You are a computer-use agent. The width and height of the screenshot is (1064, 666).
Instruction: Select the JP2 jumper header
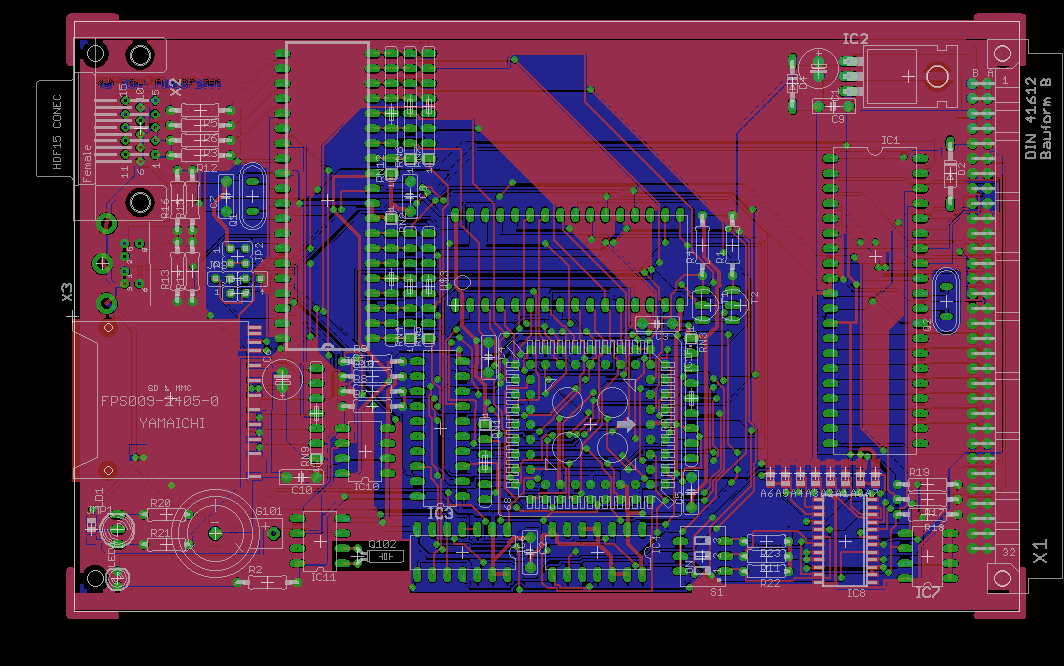click(x=236, y=268)
